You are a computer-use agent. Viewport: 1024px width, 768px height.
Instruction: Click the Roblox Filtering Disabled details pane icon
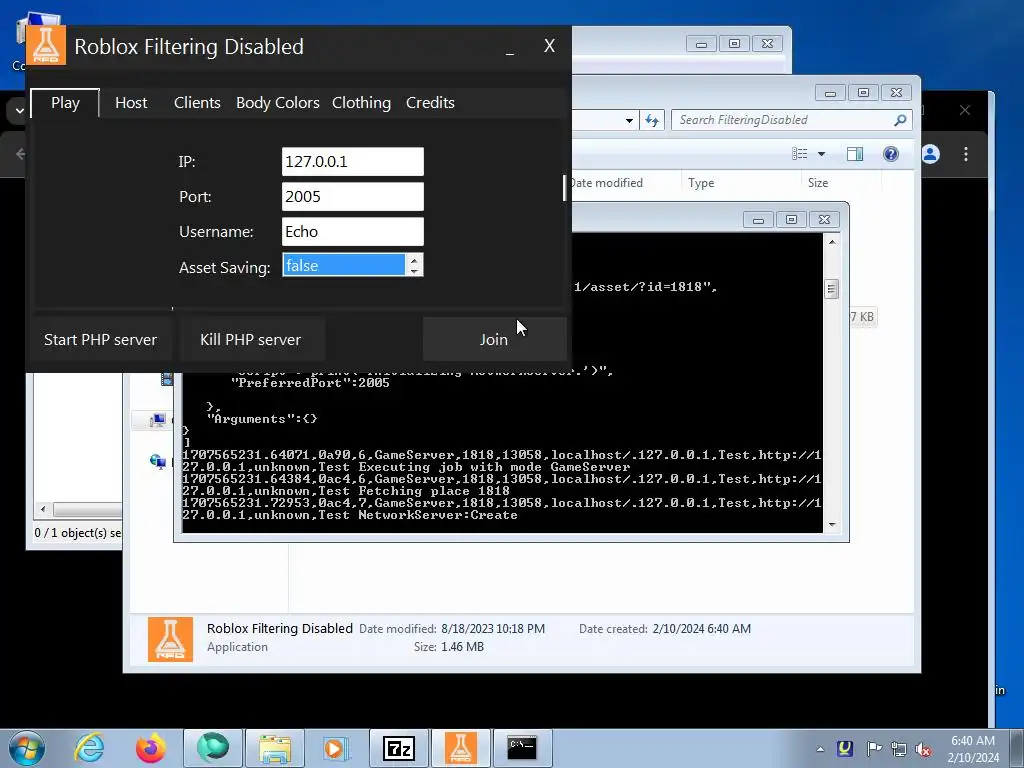170,639
